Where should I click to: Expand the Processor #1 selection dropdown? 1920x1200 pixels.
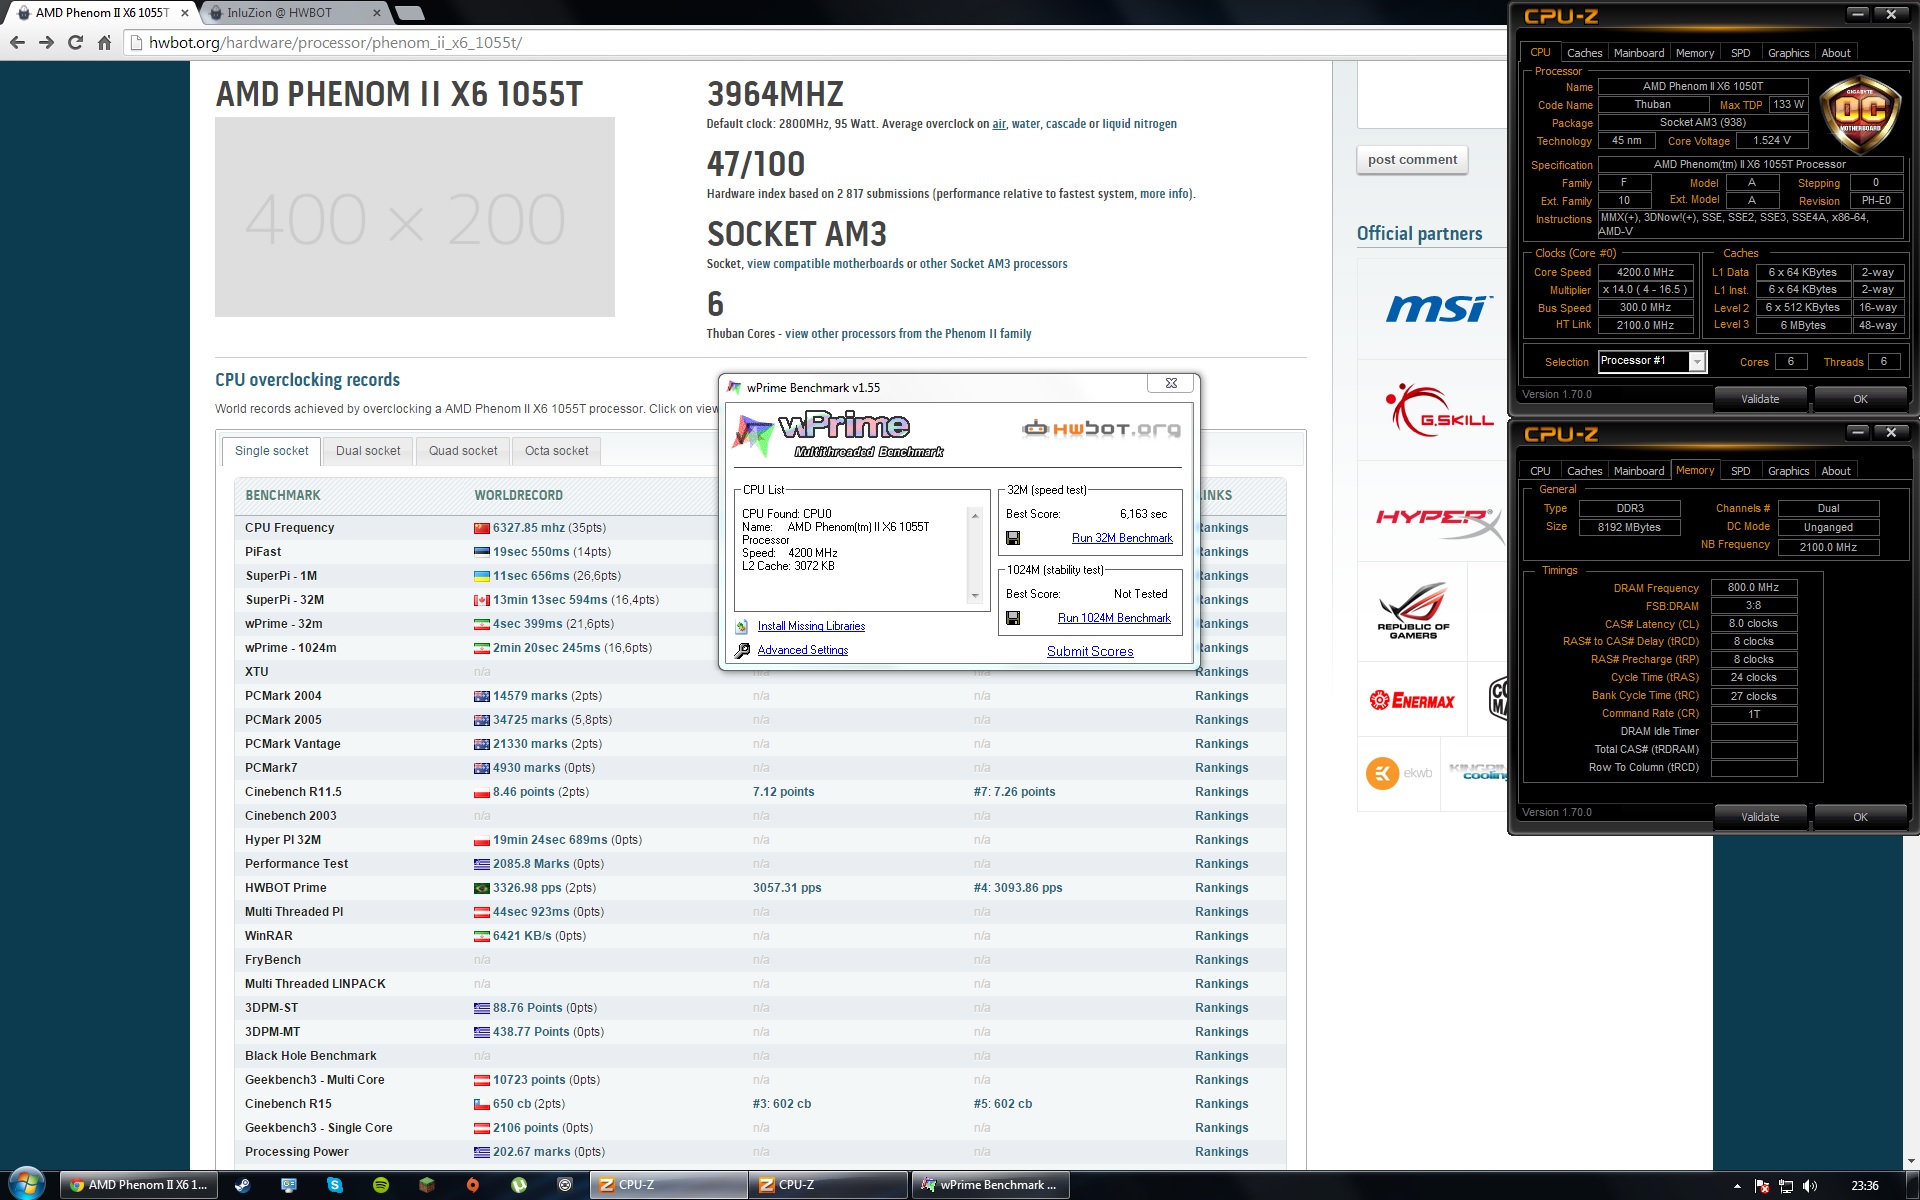[x=1697, y=362]
